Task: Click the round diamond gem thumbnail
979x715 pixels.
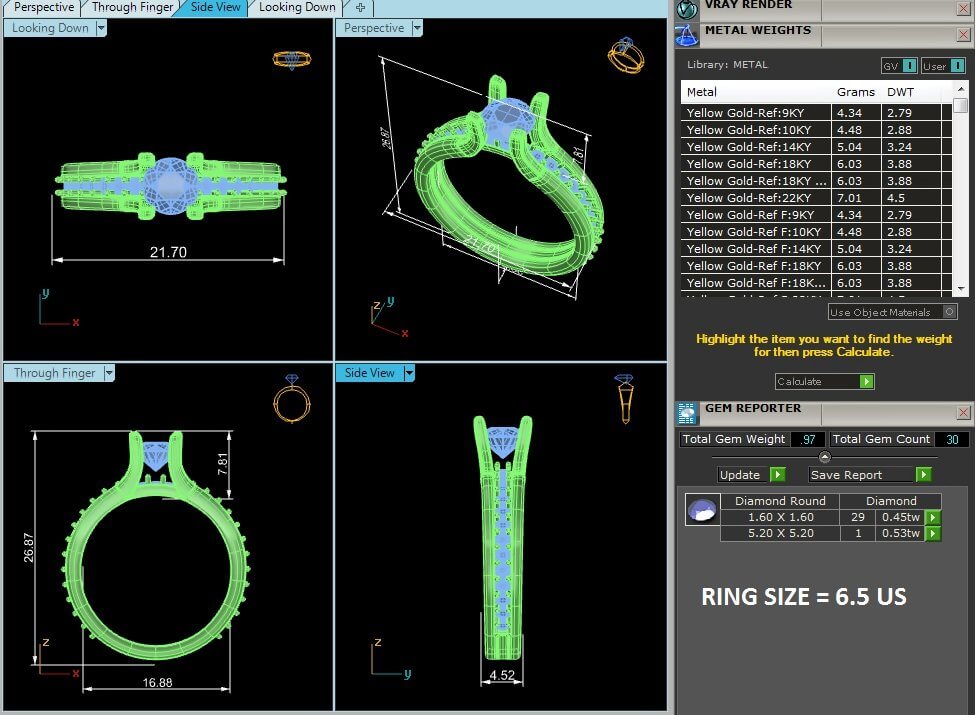Action: click(700, 510)
